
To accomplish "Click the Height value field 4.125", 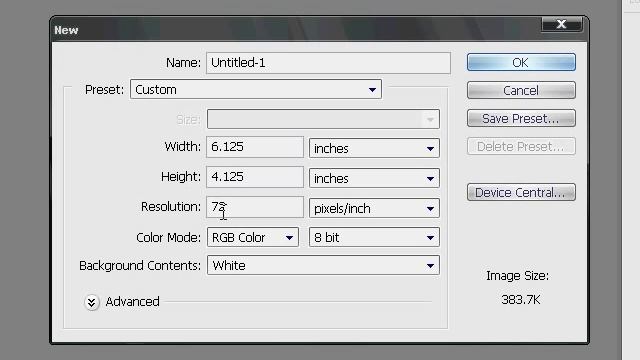I will 255,177.
